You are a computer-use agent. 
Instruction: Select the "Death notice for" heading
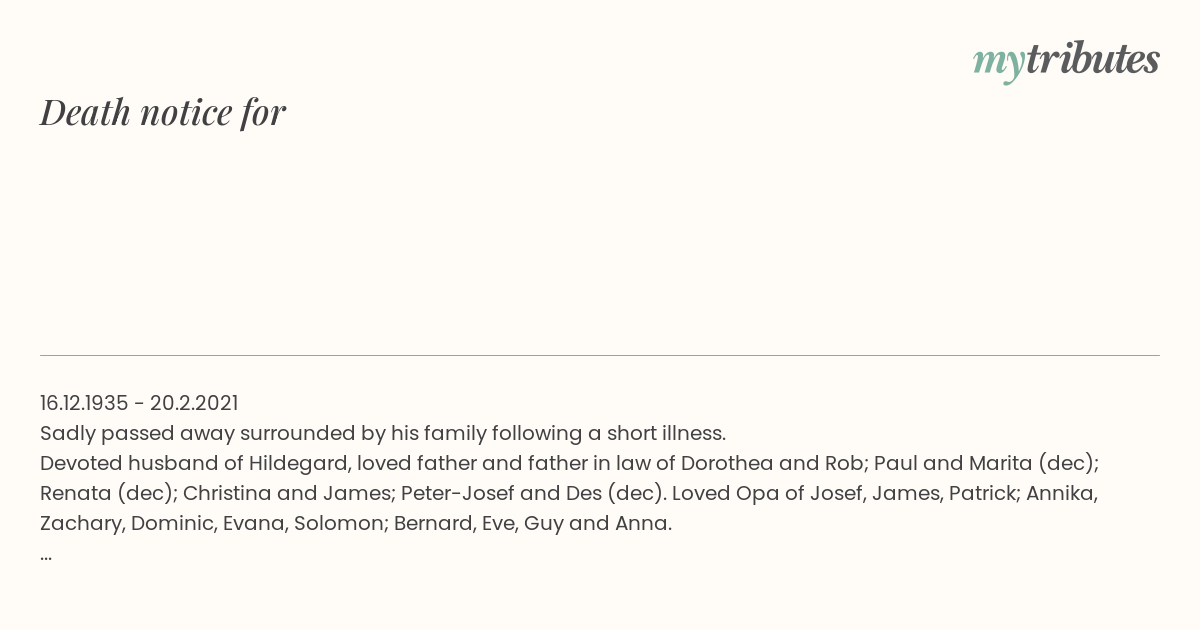[163, 113]
